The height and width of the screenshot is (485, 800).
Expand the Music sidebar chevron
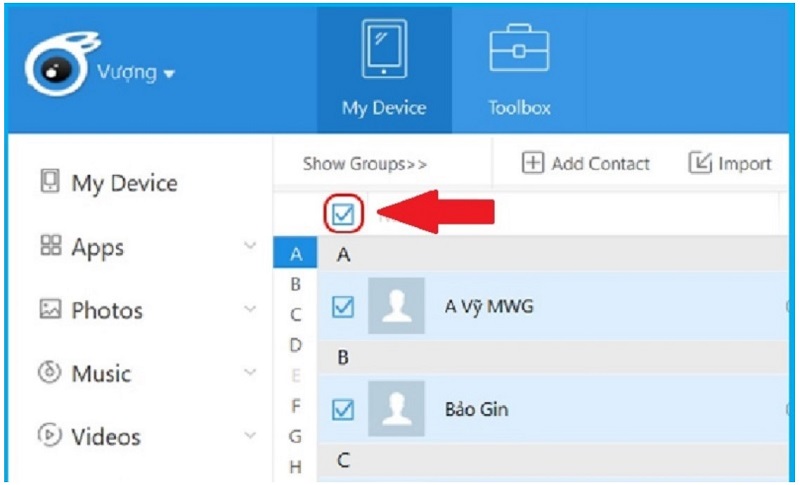(x=250, y=373)
